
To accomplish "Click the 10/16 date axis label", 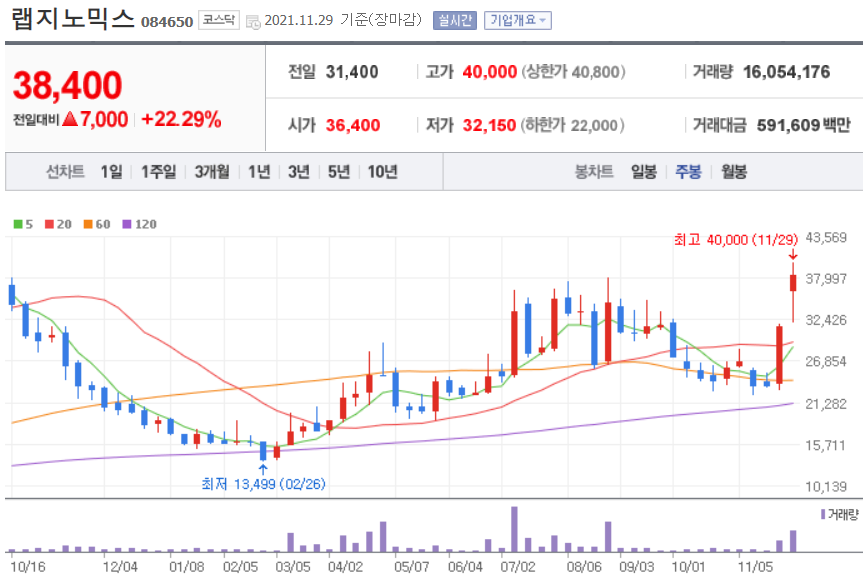I will click(x=28, y=567).
